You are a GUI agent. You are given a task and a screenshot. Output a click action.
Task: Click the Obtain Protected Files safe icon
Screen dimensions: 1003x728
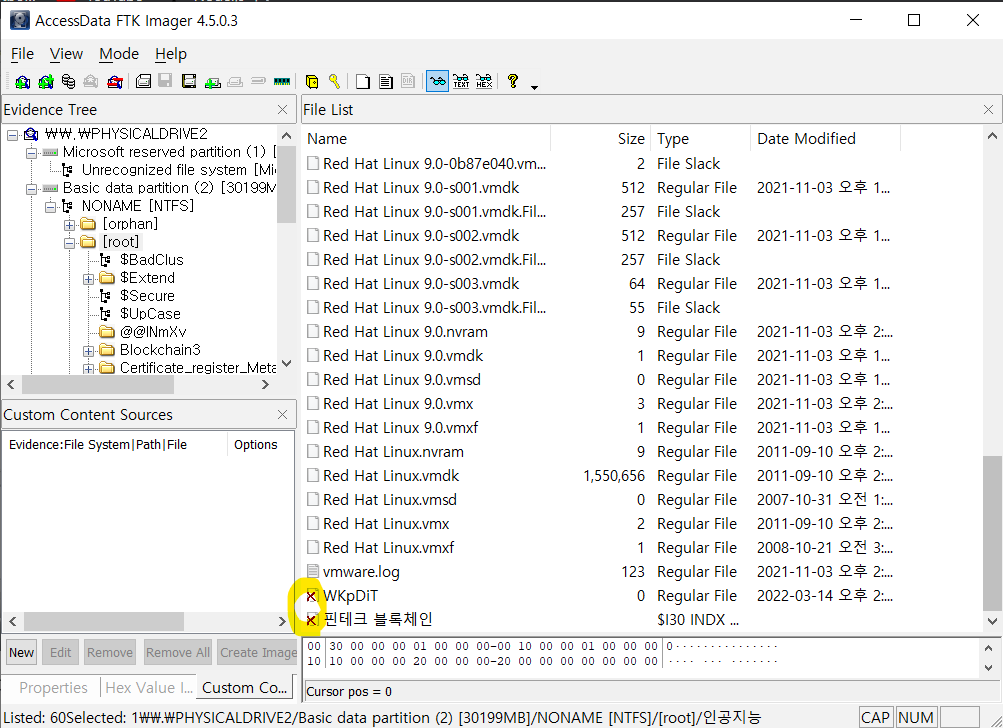tap(312, 81)
